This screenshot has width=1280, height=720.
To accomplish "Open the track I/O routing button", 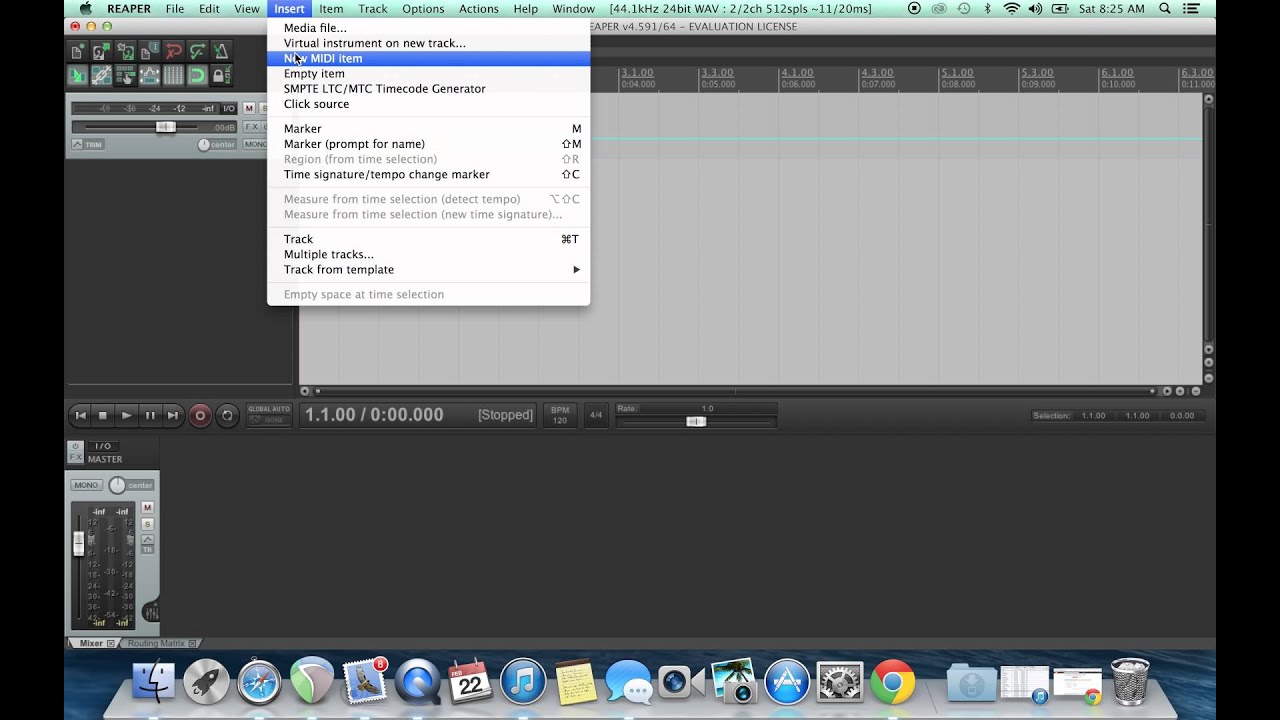I will point(229,108).
